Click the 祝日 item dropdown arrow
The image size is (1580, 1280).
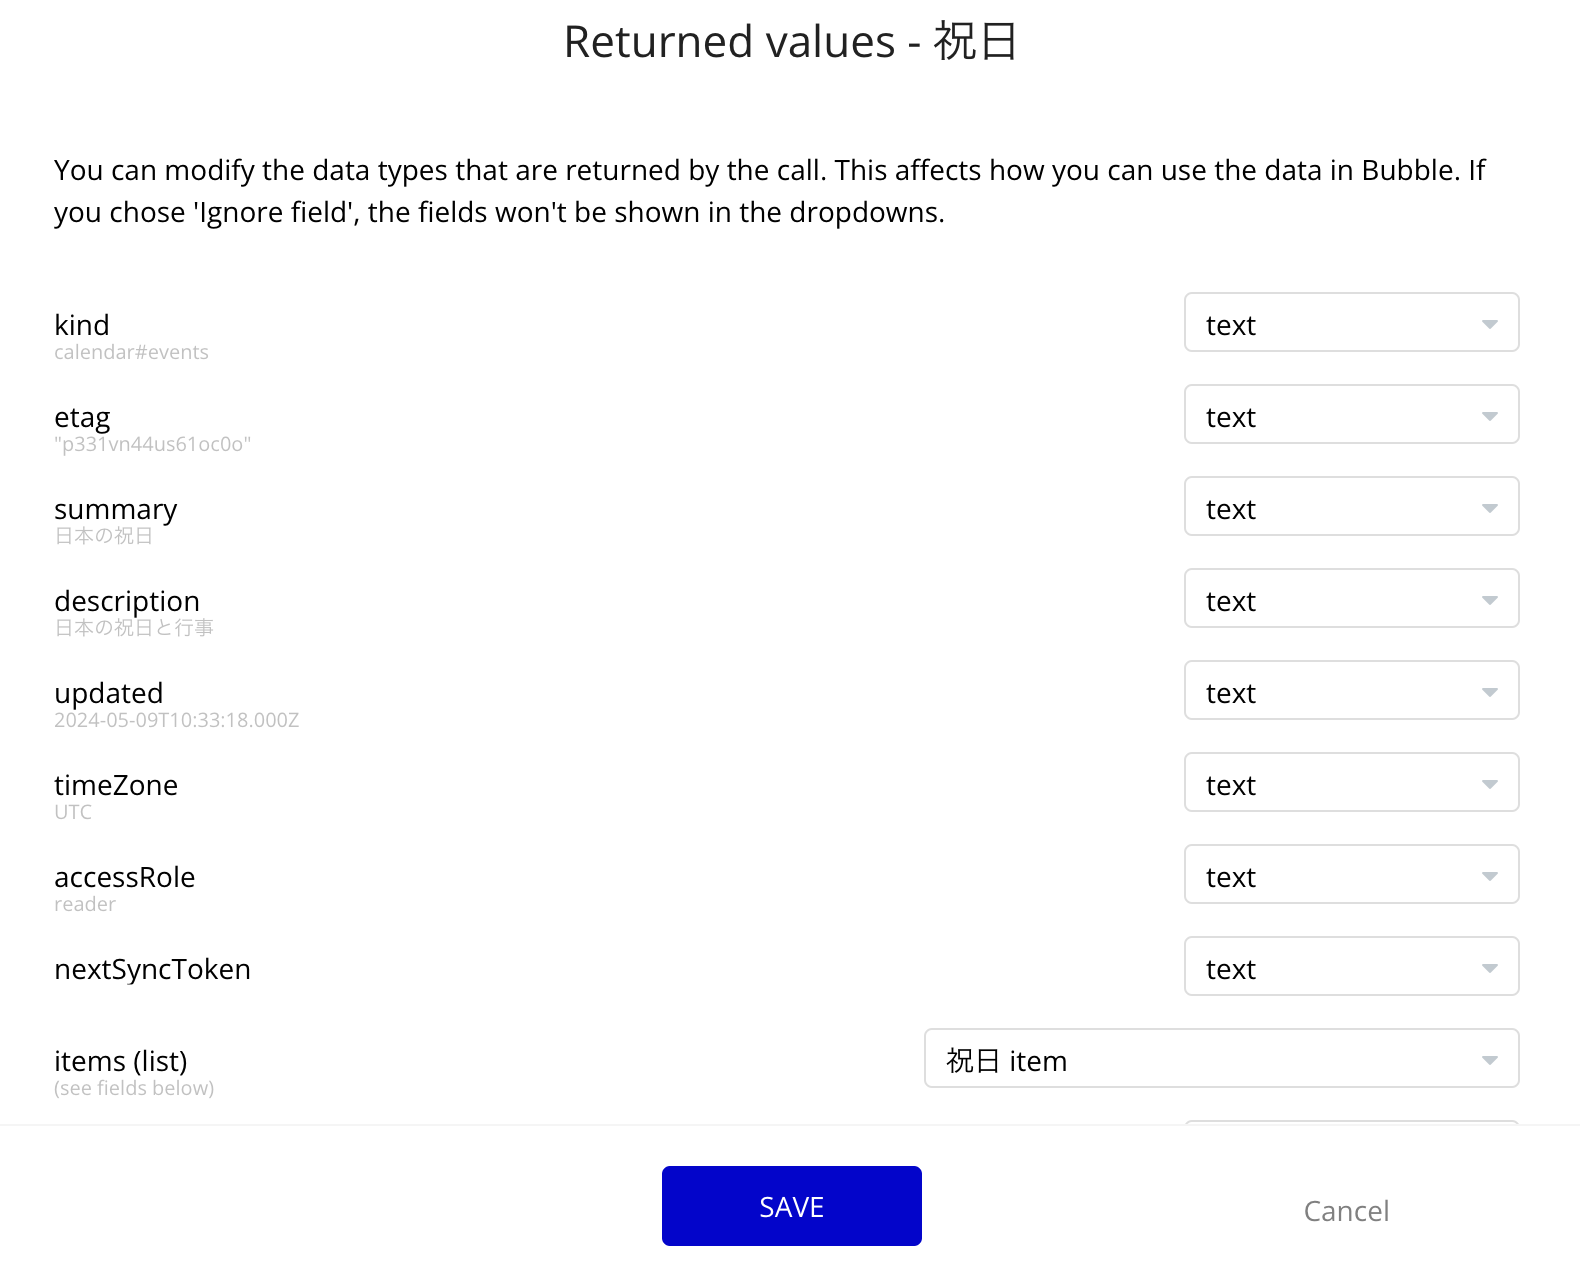1489,1060
